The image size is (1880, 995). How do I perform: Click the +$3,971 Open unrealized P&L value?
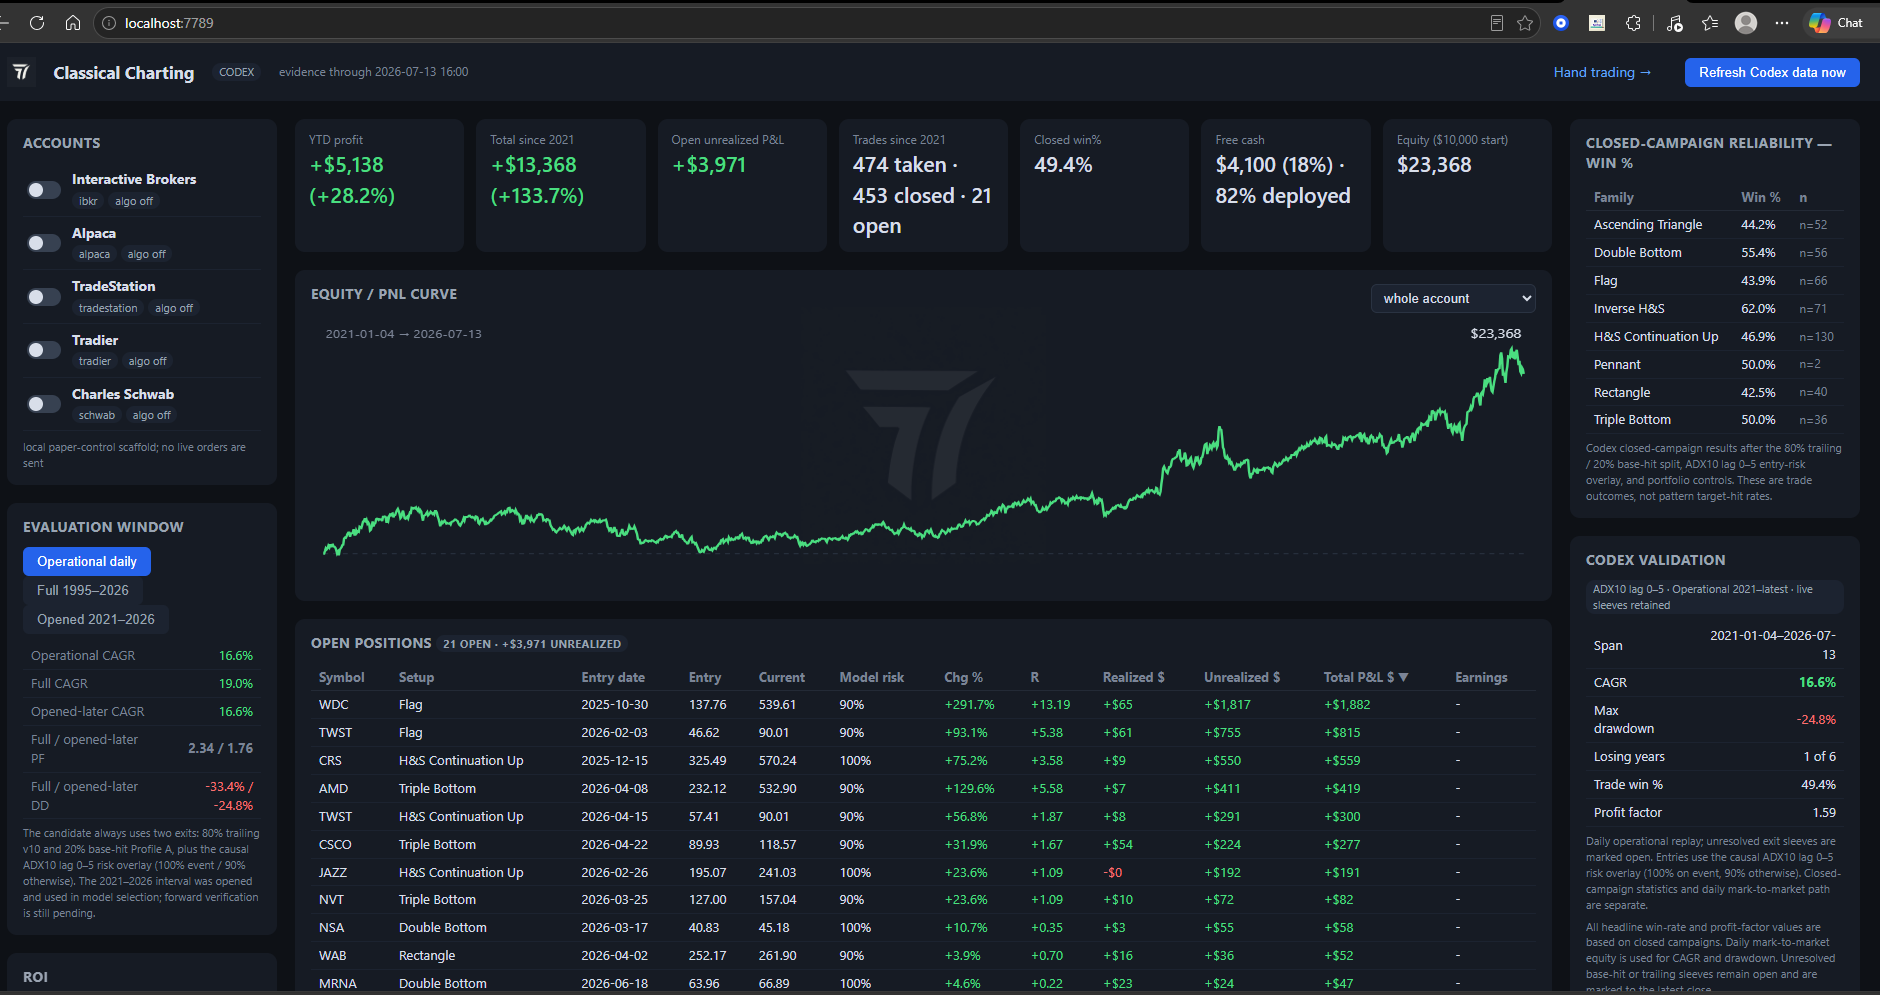click(709, 165)
